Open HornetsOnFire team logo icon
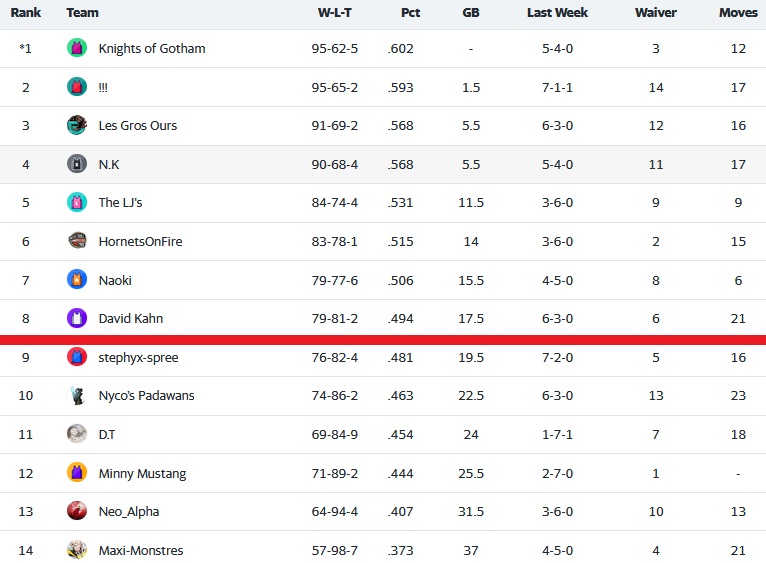 [77, 240]
